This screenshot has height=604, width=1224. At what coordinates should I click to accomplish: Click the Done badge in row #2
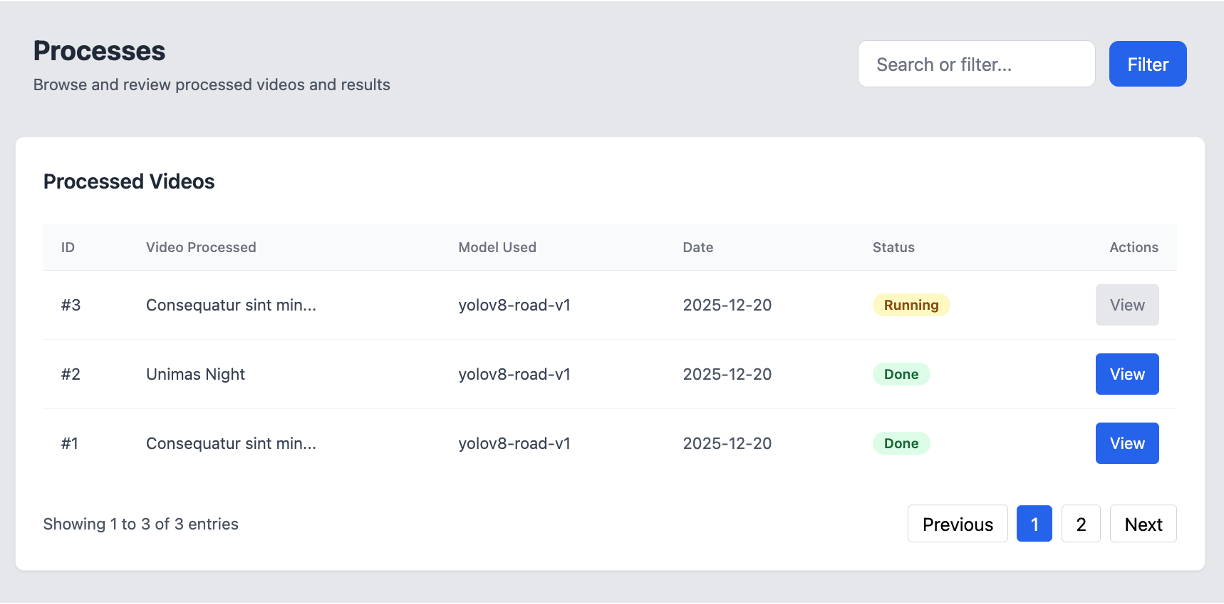point(901,374)
